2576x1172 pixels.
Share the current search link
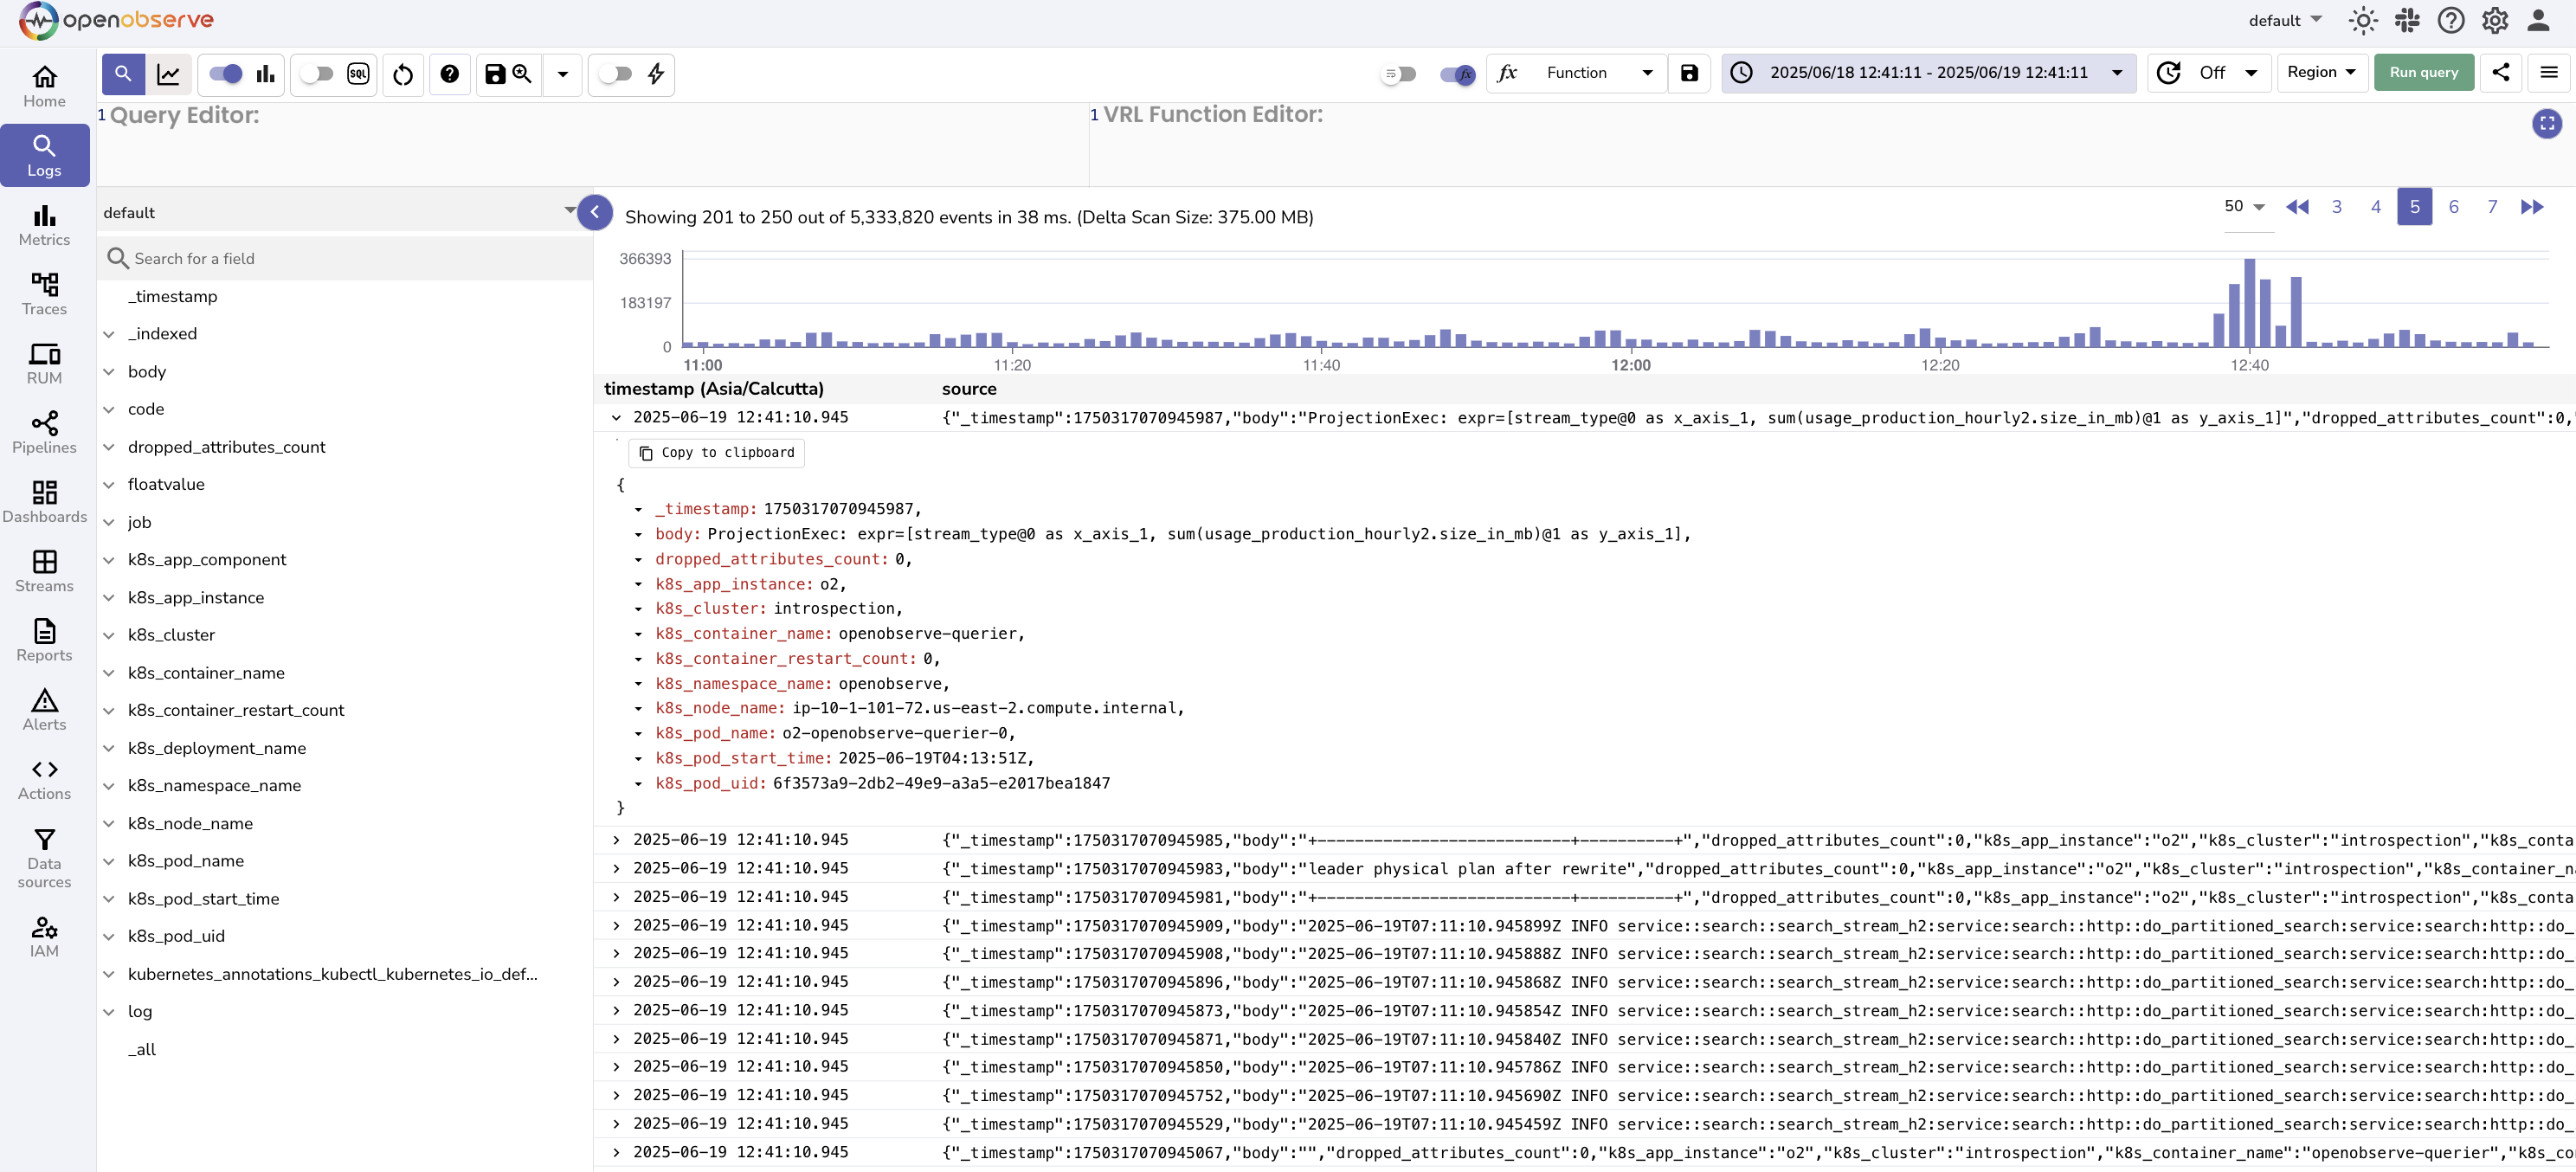2500,72
